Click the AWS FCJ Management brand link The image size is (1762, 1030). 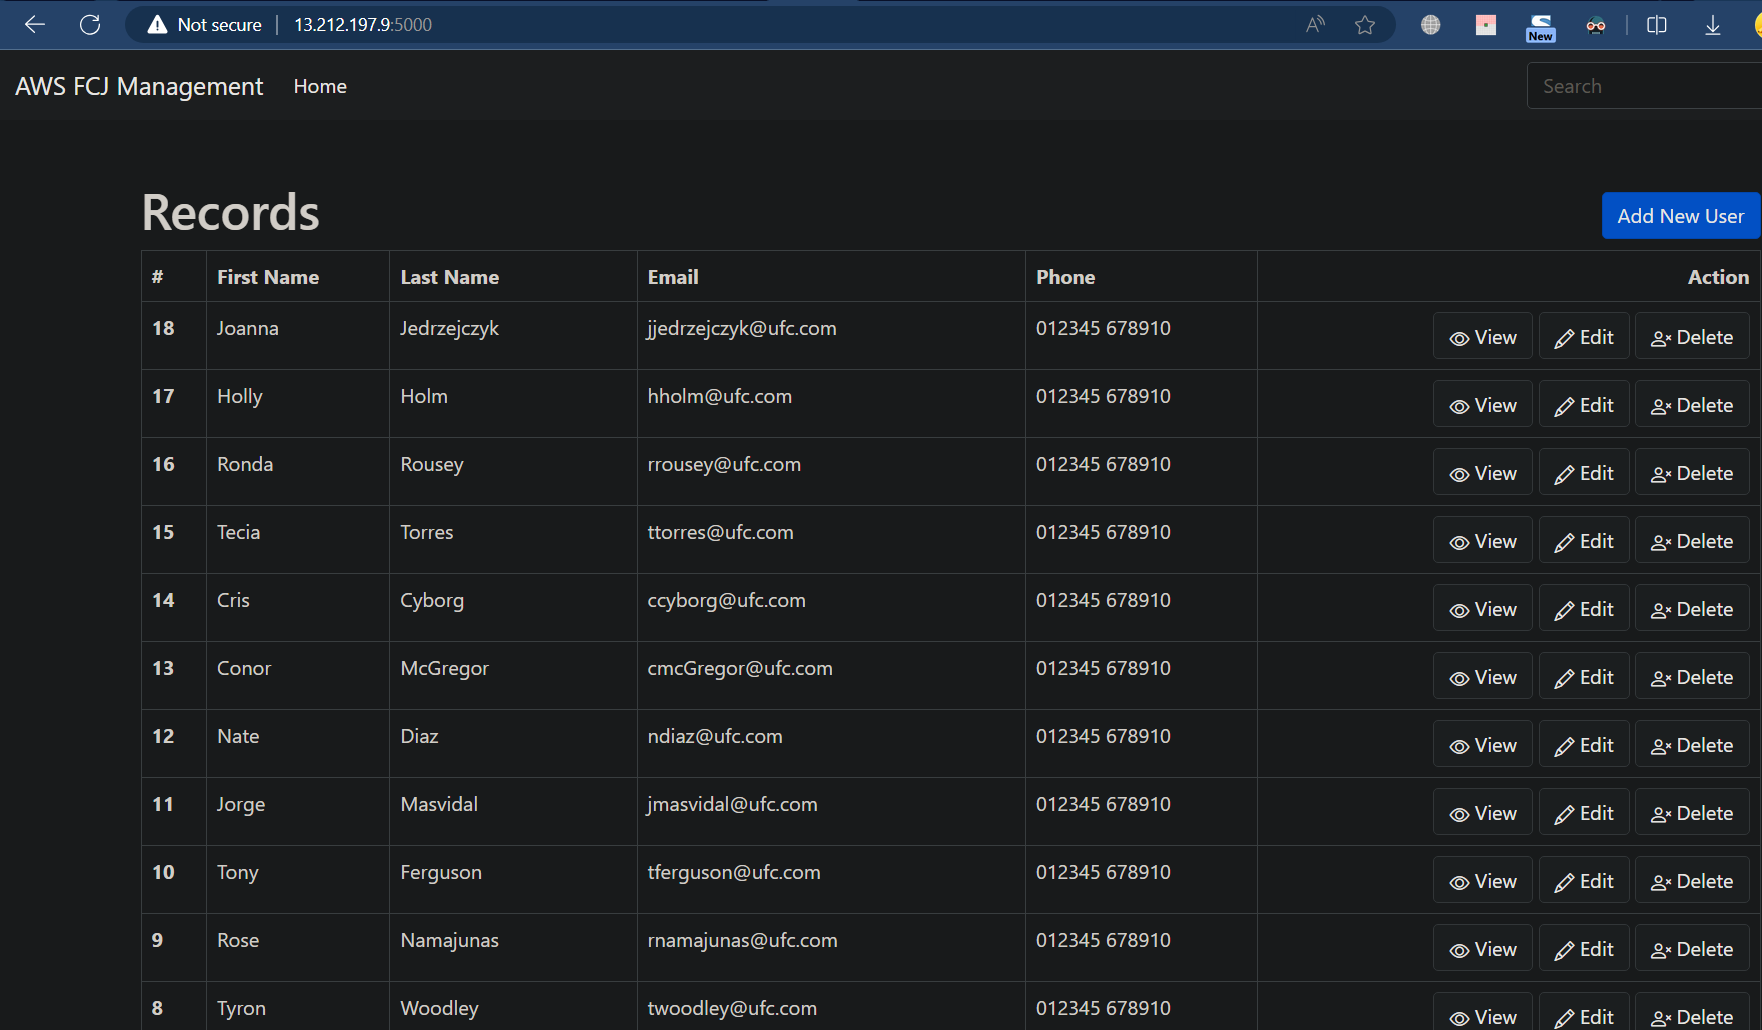tap(139, 86)
